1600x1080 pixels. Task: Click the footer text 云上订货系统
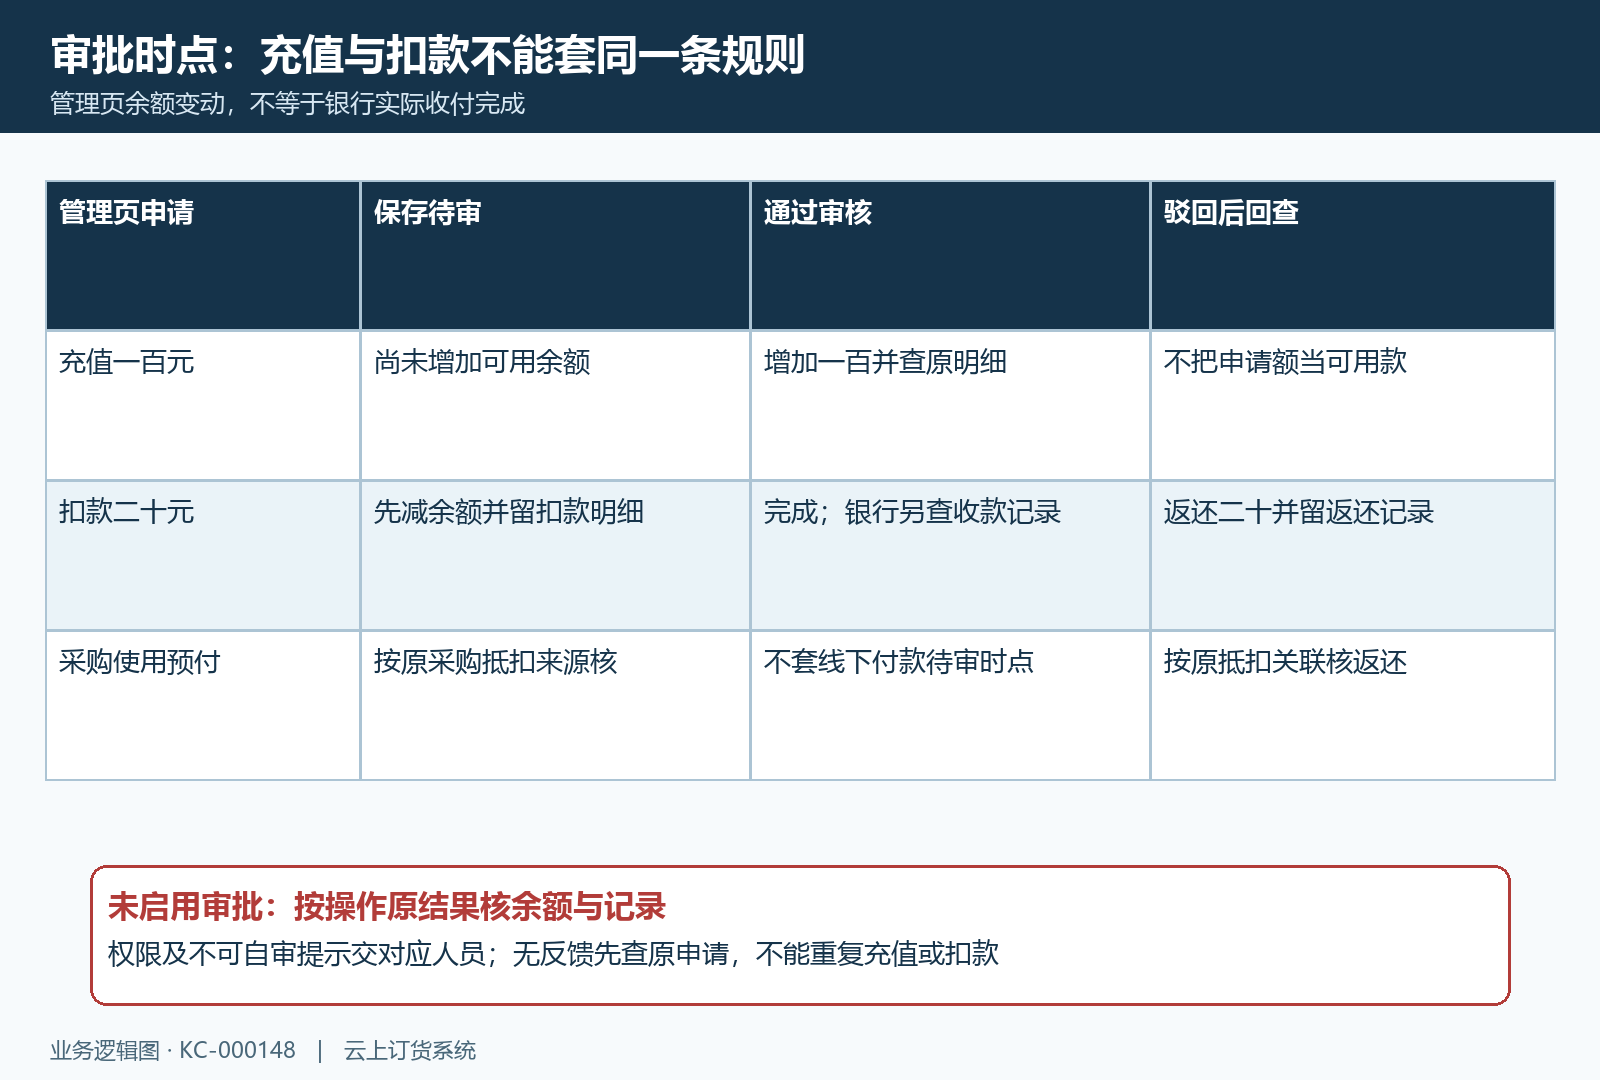coord(410,1050)
